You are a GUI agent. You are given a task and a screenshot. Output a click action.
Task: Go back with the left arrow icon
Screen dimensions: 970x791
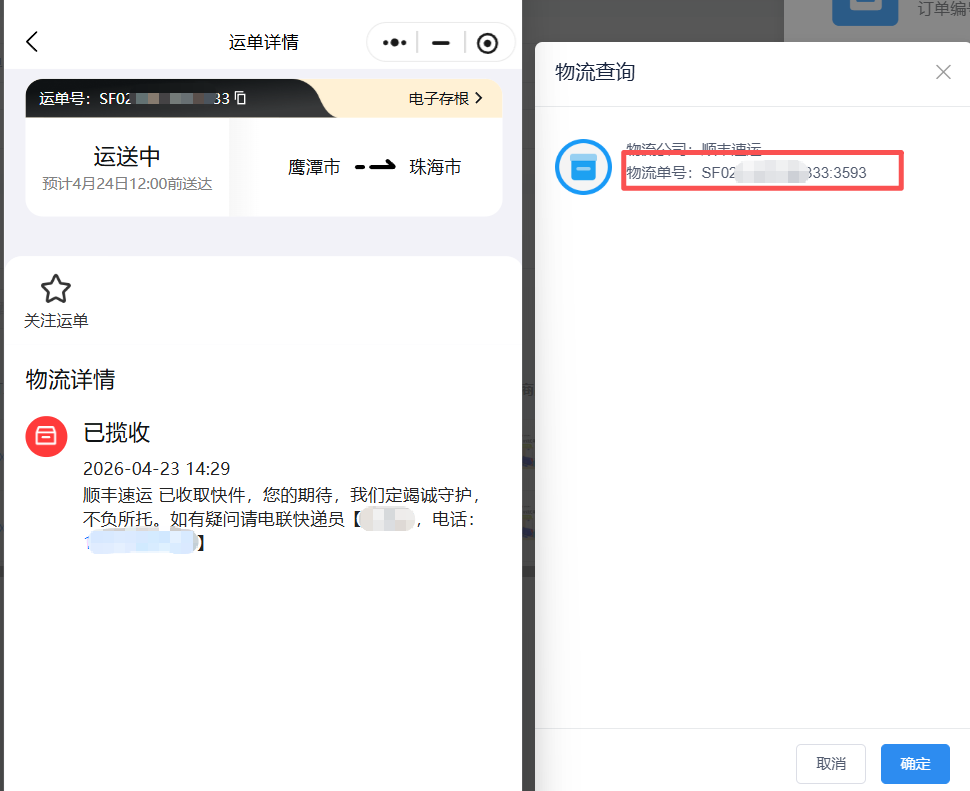click(x=32, y=42)
